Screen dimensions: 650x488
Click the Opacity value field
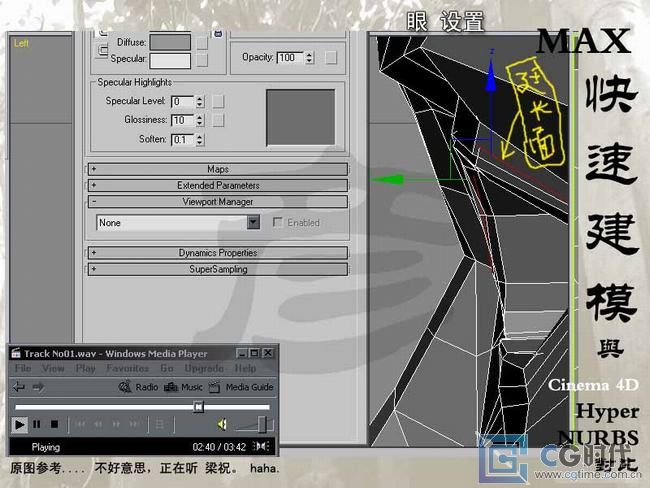pyautogui.click(x=291, y=57)
